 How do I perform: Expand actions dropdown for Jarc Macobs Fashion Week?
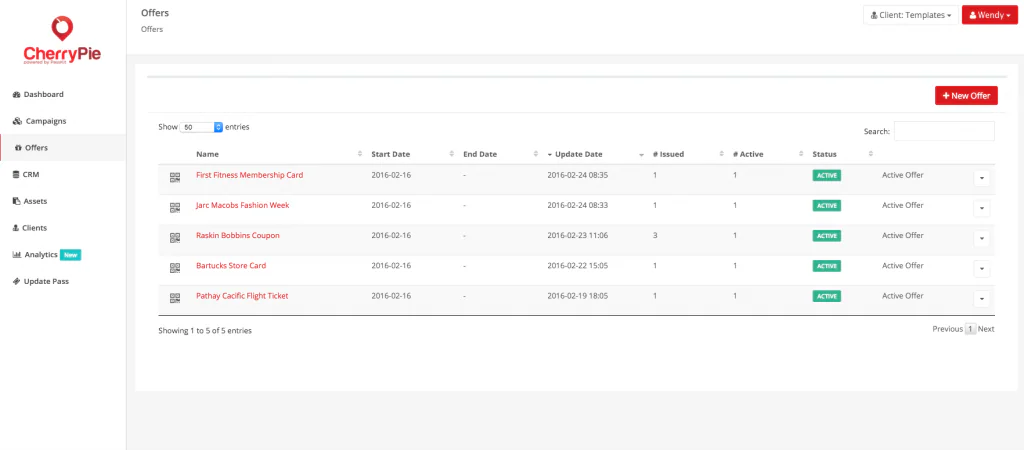(982, 208)
